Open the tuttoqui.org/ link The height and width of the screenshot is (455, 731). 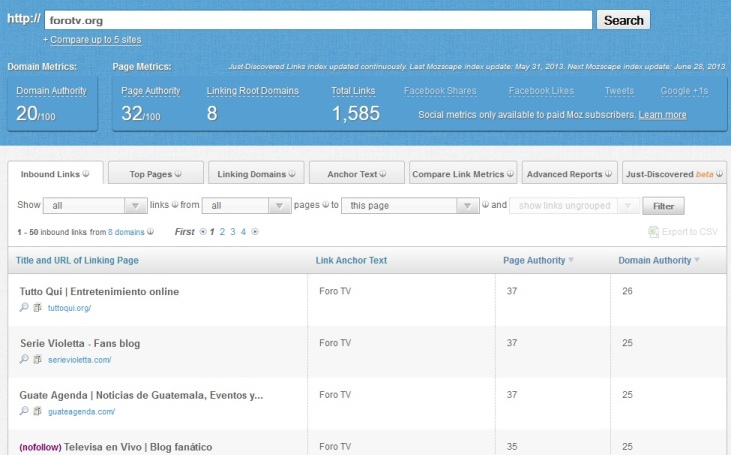tap(69, 308)
